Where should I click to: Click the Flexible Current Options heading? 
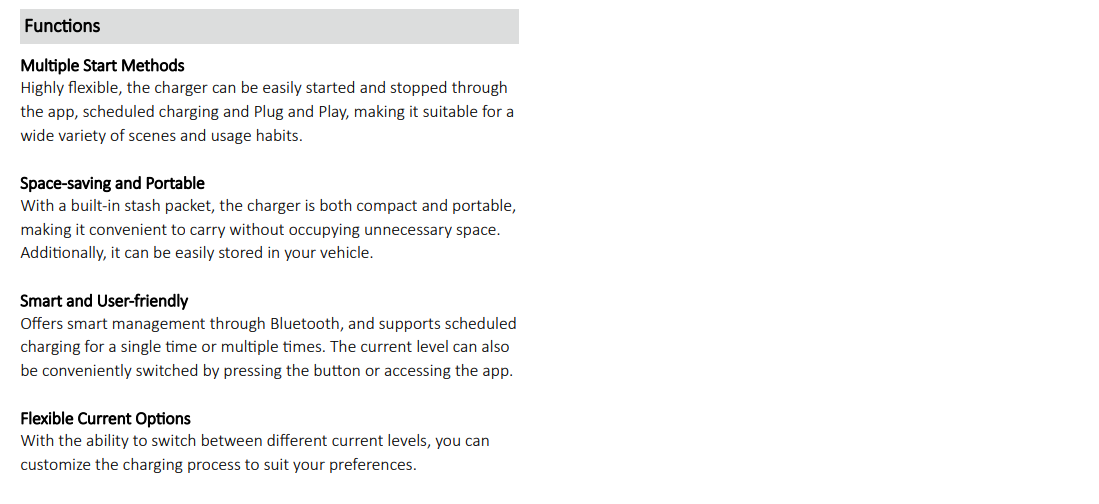pos(105,418)
